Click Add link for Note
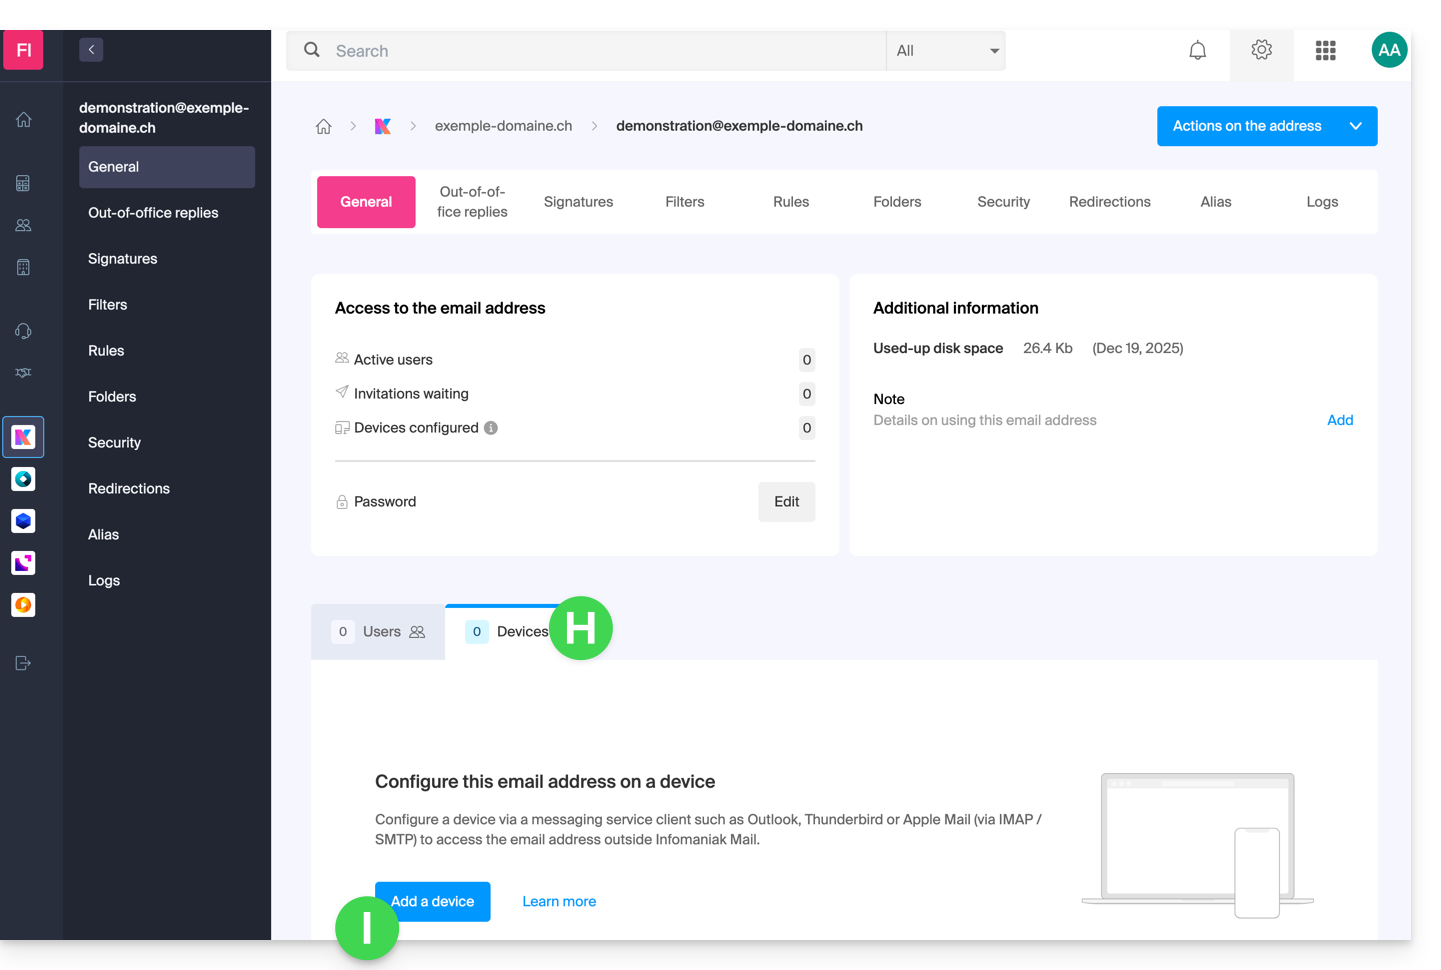The image size is (1441, 970). click(x=1339, y=421)
